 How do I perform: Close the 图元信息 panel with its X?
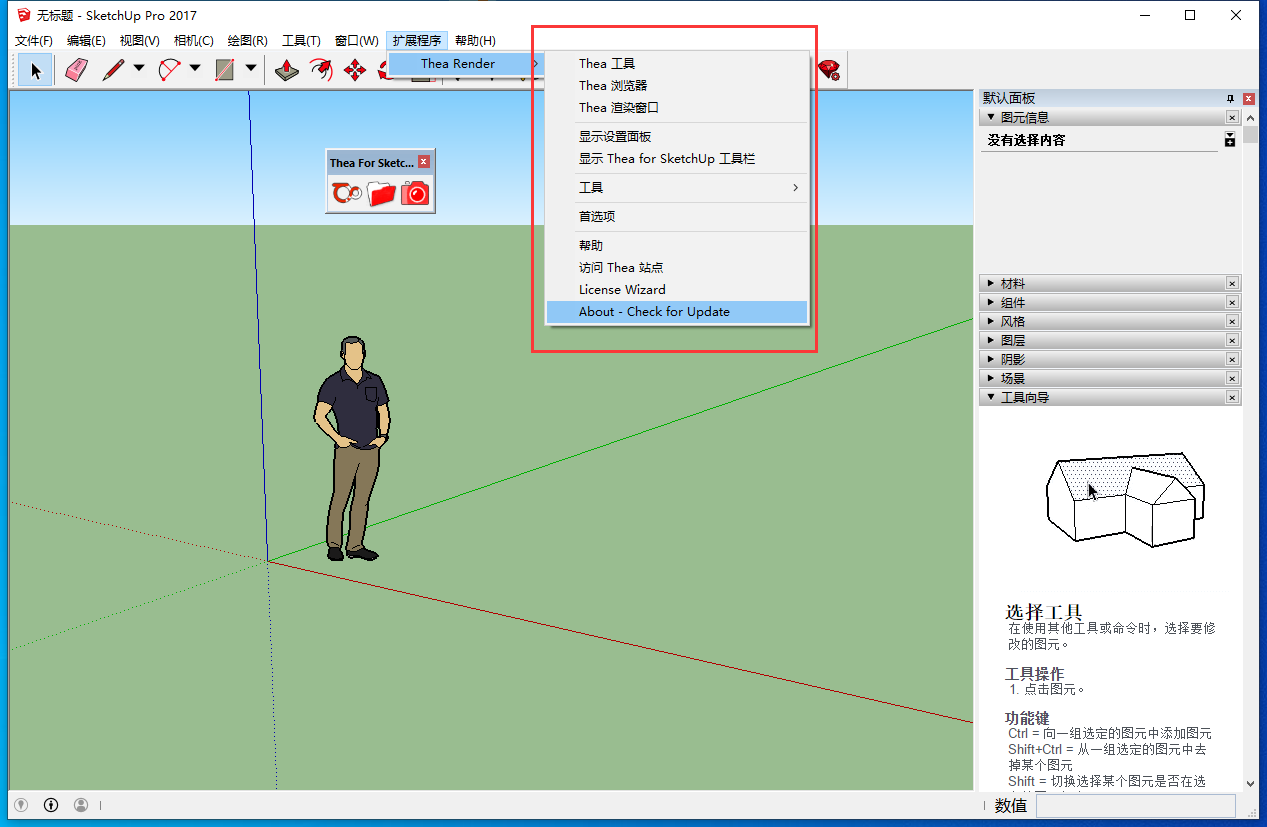tap(1232, 117)
